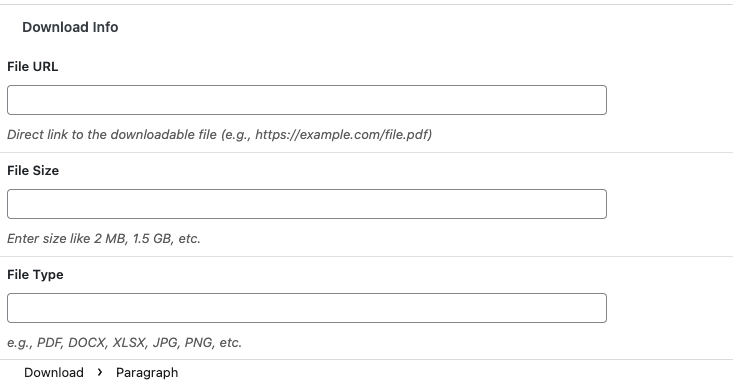The height and width of the screenshot is (384, 733).
Task: Click the File URL field label
Action: [x=33, y=66]
